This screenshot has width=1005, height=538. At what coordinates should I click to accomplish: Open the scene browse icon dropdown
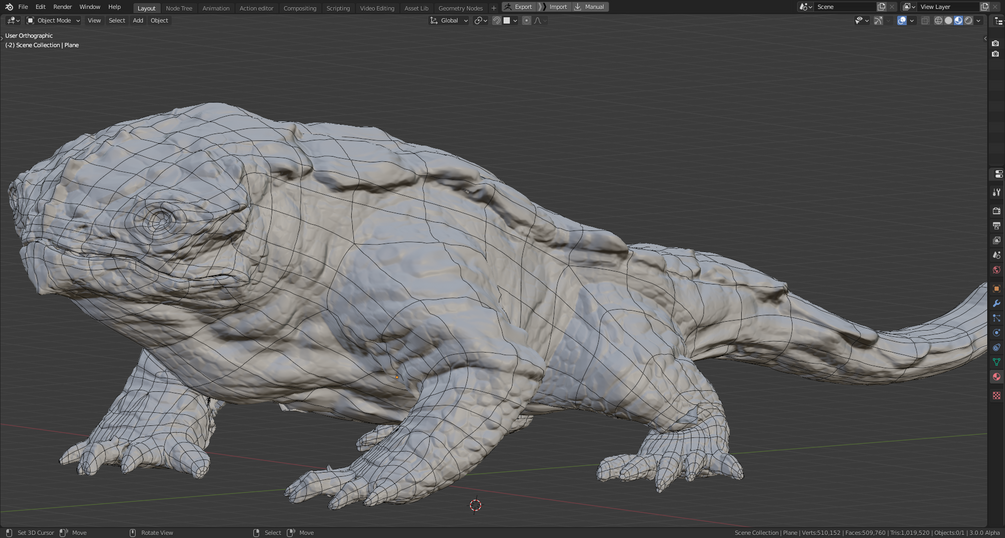tap(806, 6)
